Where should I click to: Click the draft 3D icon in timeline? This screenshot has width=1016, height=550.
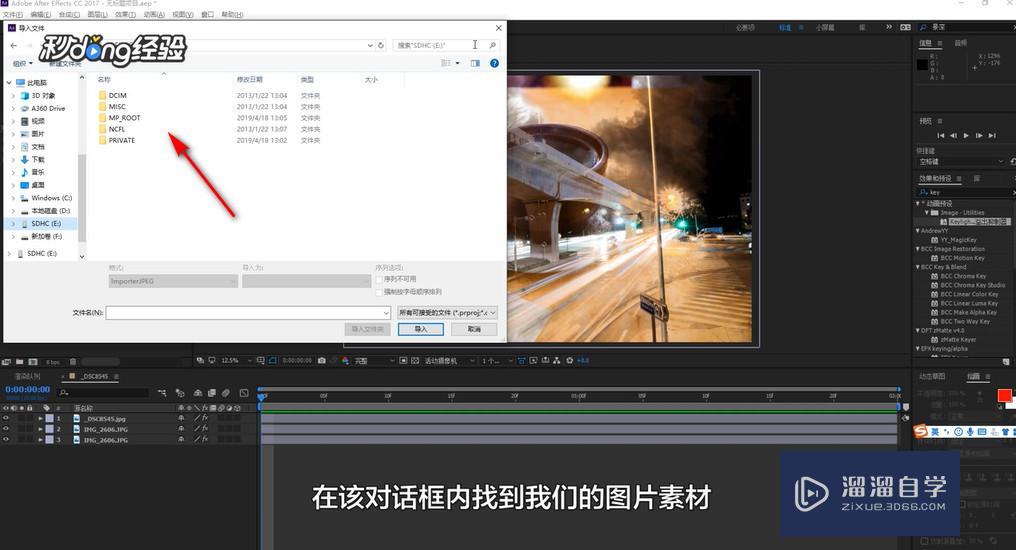click(180, 393)
